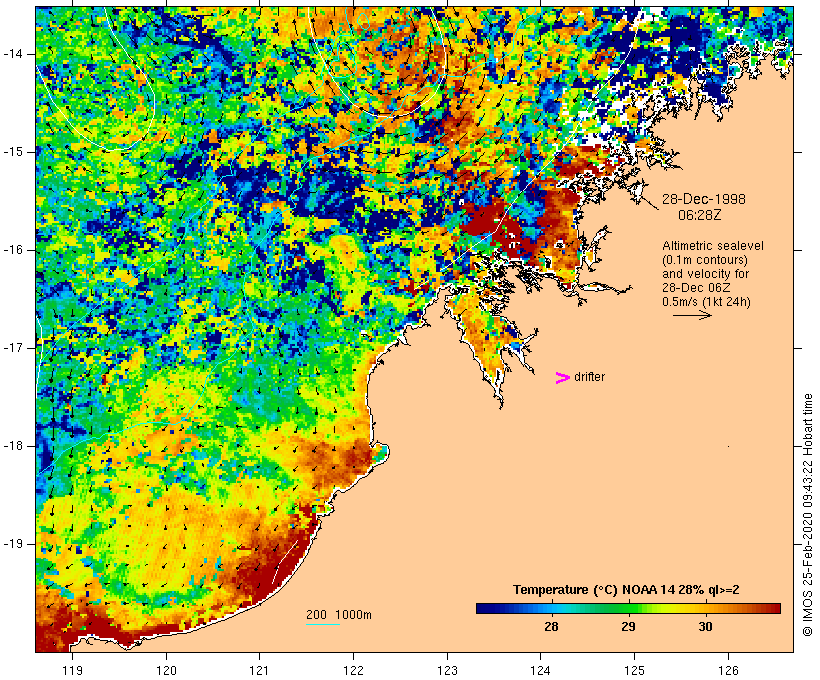The height and width of the screenshot is (680, 820).
Task: Click the magenta drifter marker symbol
Action: [x=563, y=378]
